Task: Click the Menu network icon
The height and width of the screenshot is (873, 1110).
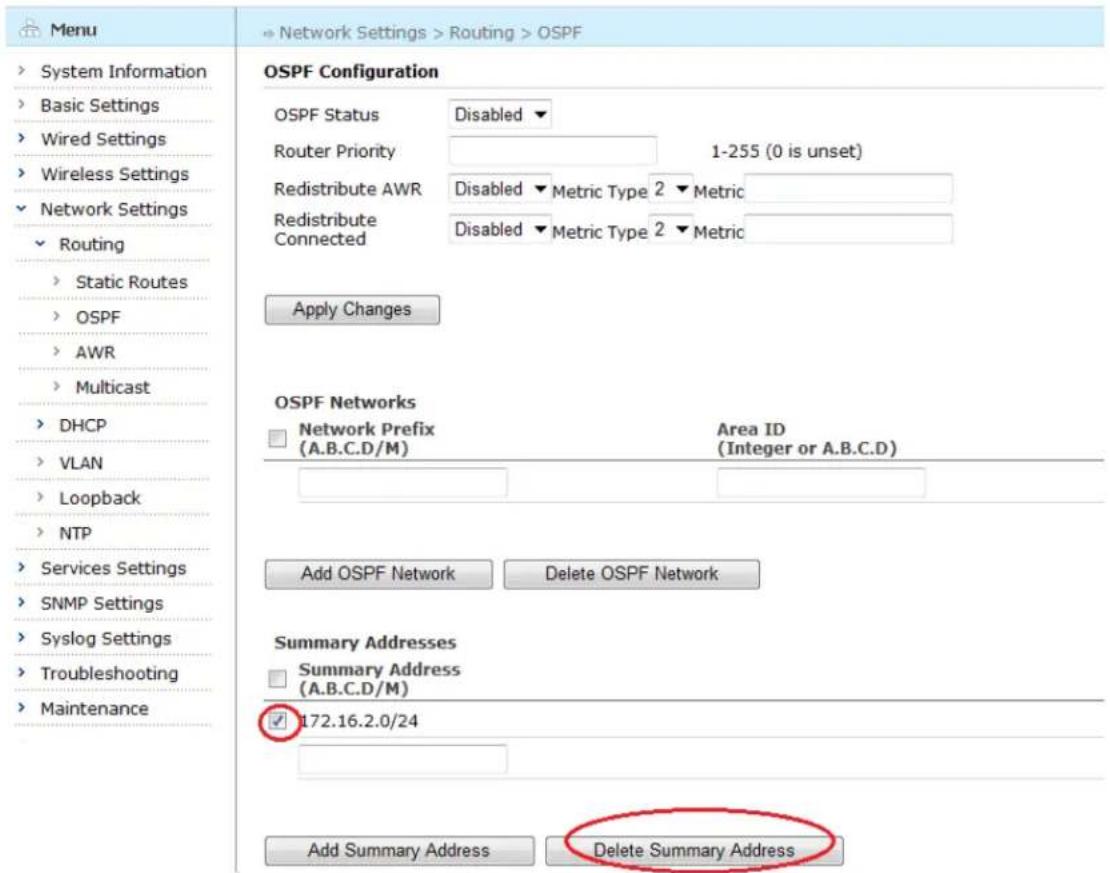Action: coord(30,30)
